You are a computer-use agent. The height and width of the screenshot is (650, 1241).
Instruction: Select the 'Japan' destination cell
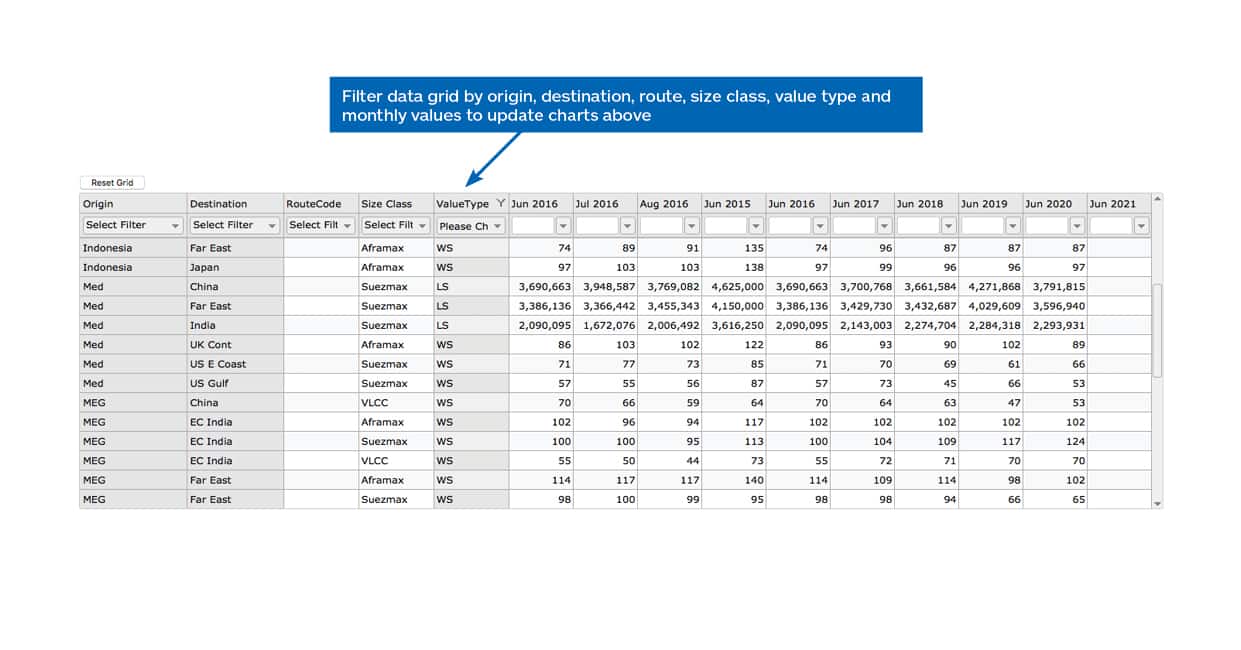(x=235, y=267)
